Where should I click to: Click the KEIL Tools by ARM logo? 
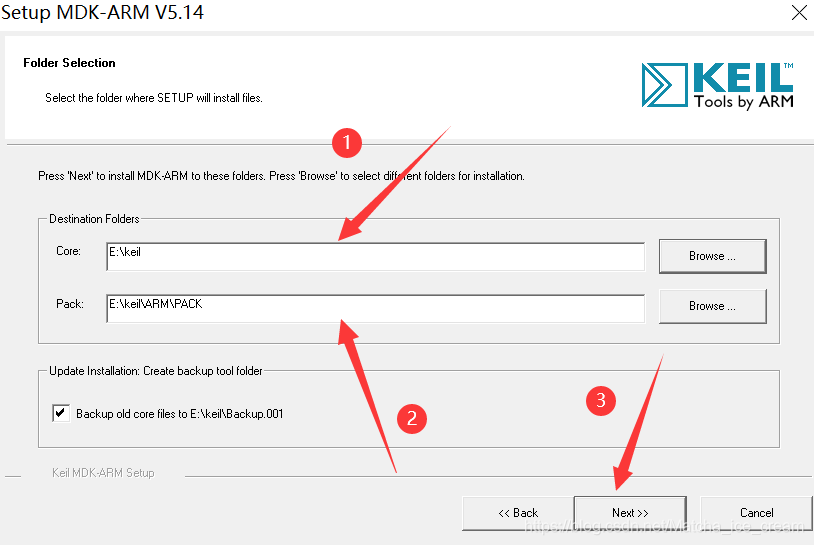point(717,86)
